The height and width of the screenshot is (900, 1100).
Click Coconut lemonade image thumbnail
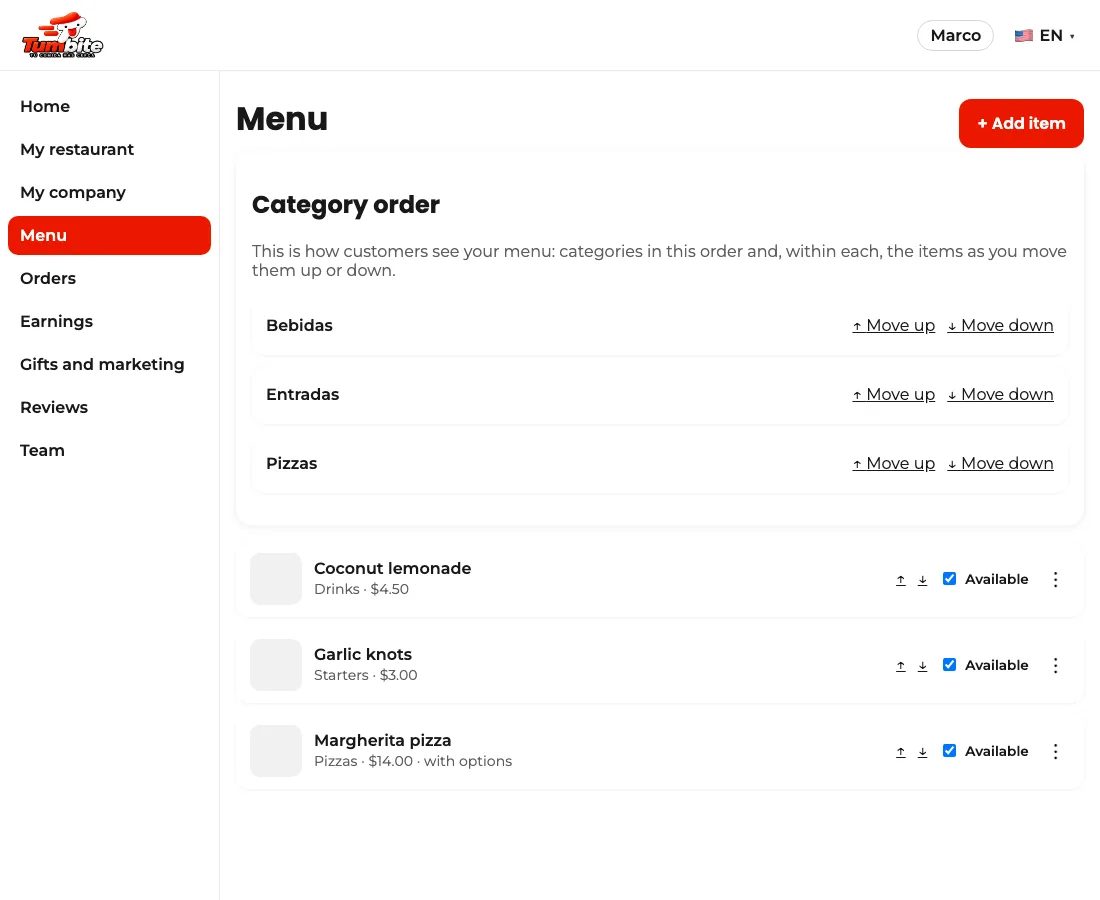click(276, 579)
